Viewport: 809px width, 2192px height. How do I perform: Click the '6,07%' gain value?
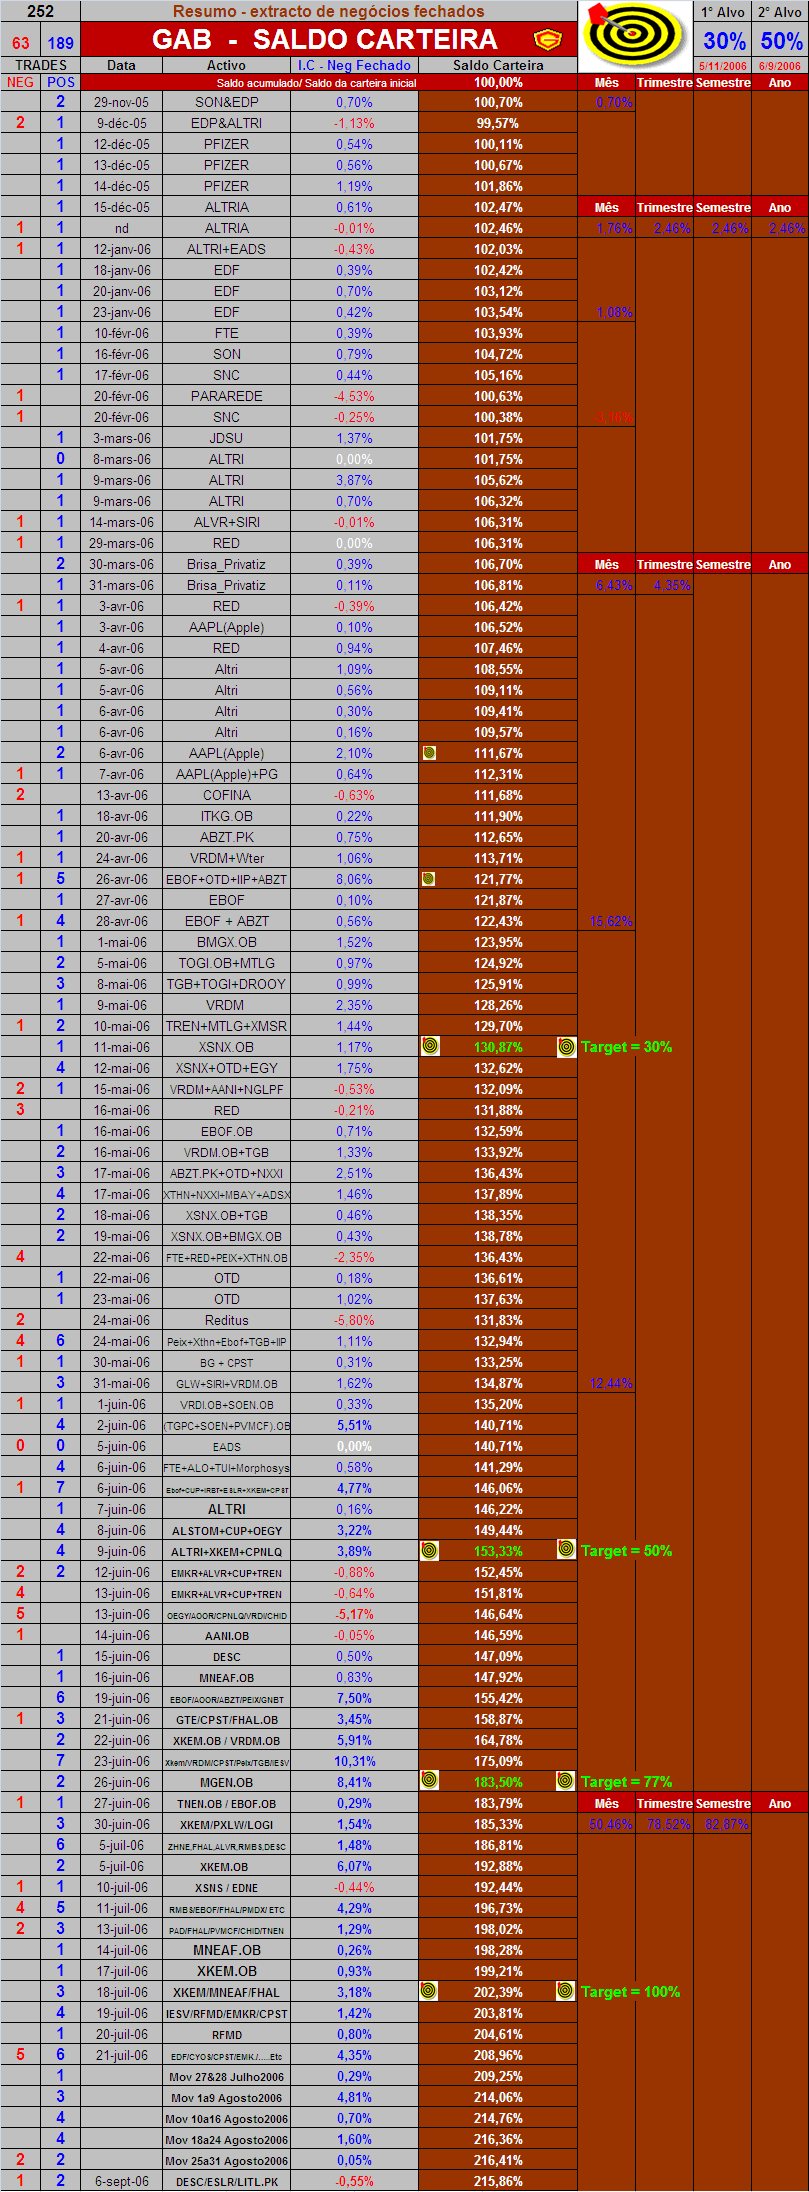(x=354, y=1866)
